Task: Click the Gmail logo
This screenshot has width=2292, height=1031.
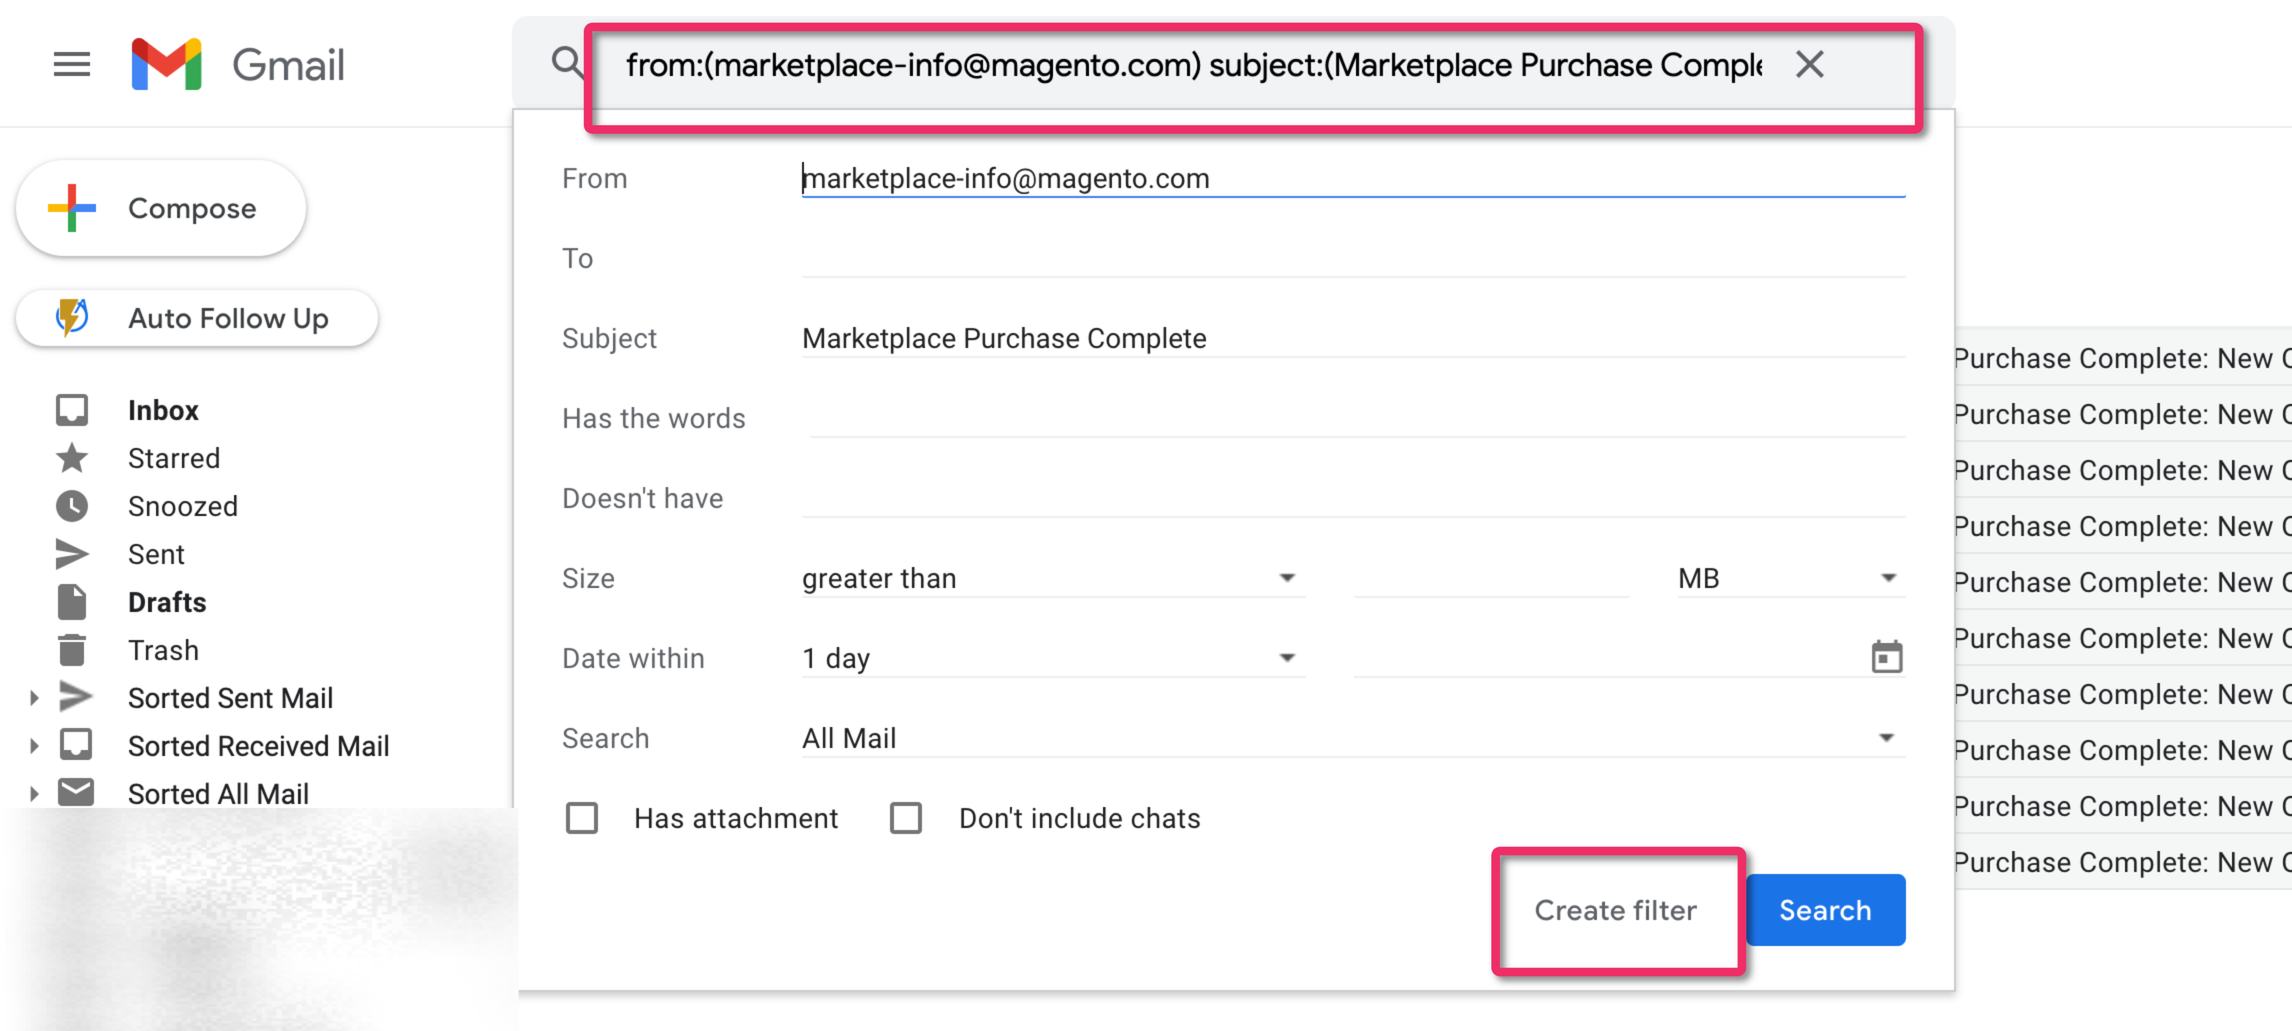Action: [238, 65]
